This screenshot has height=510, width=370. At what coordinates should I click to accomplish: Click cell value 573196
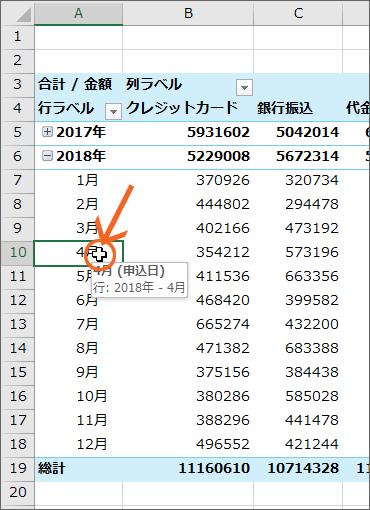point(312,252)
